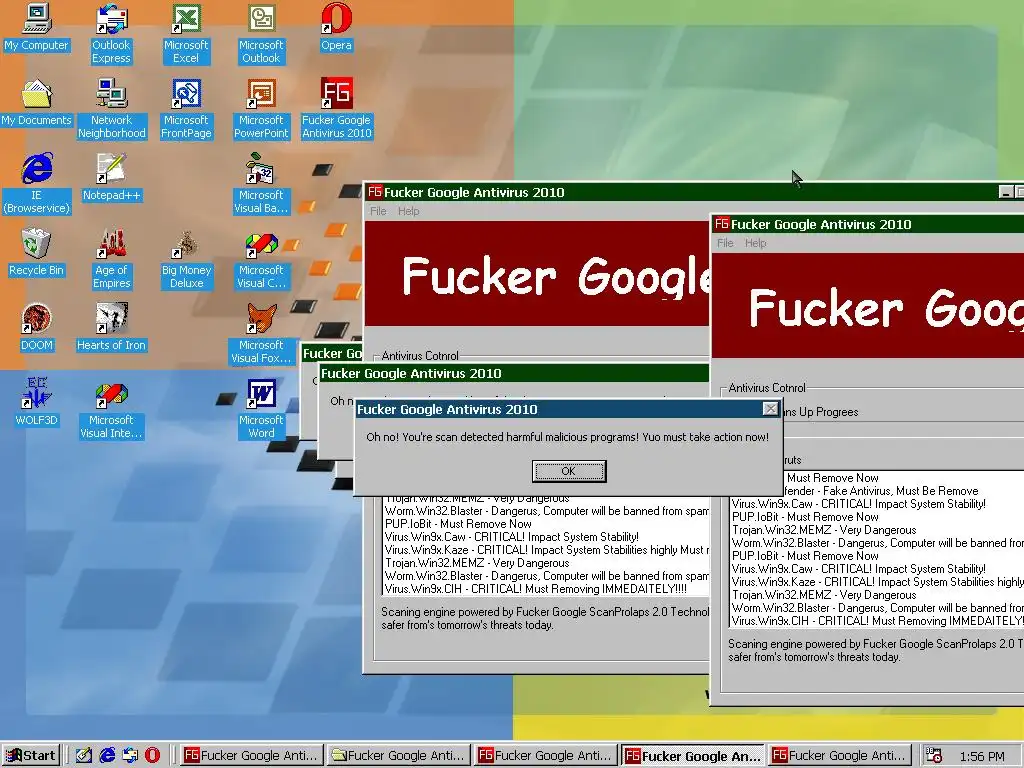
Task: Switch to the taskbar button with folder icon
Action: pos(399,756)
